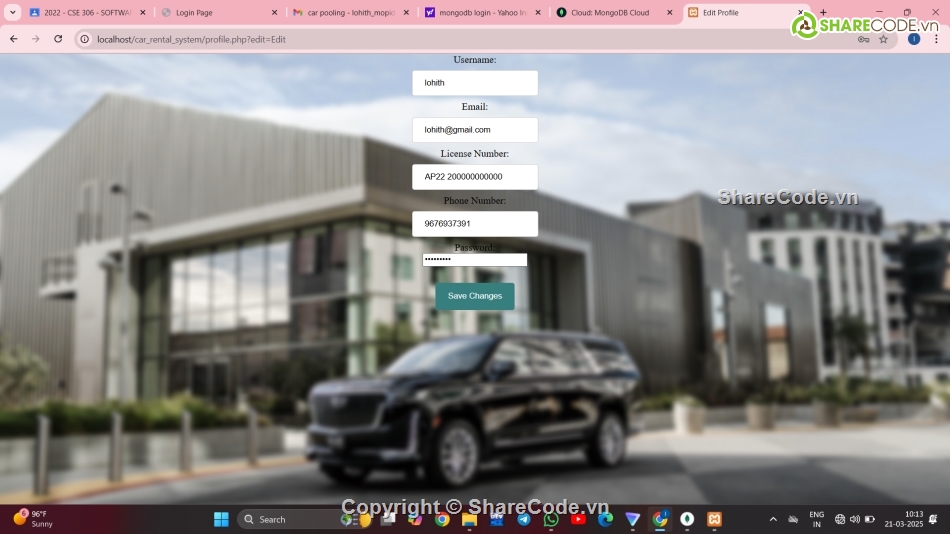
Task: Open Telegram from the taskbar
Action: click(x=524, y=519)
